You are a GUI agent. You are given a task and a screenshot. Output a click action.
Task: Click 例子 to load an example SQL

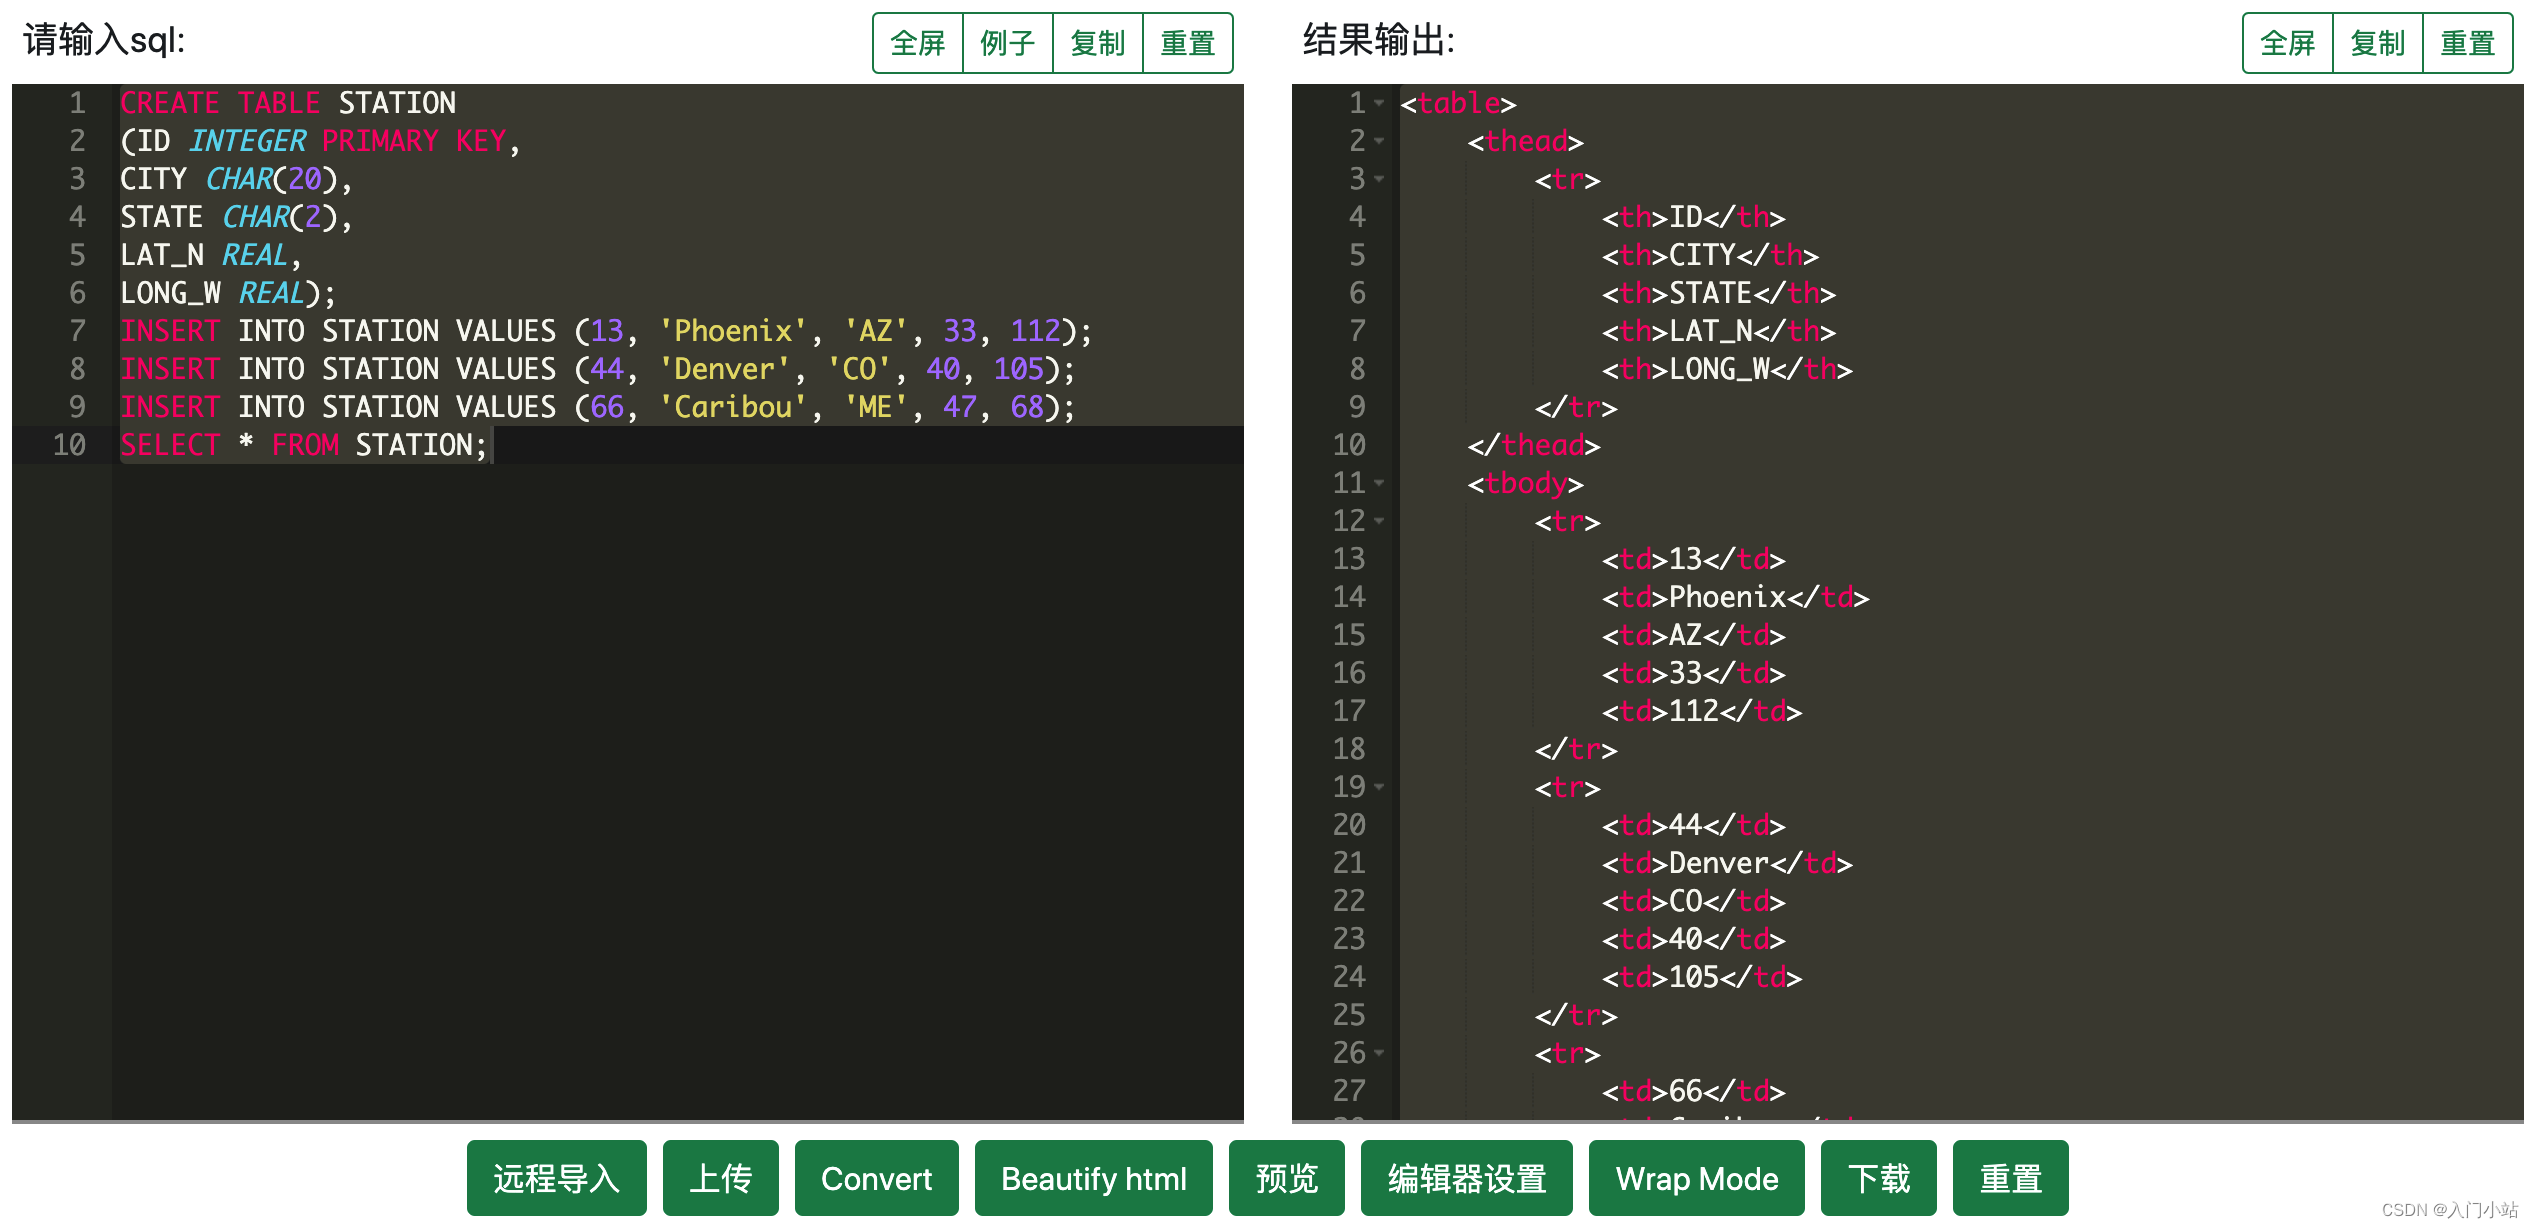point(1007,43)
